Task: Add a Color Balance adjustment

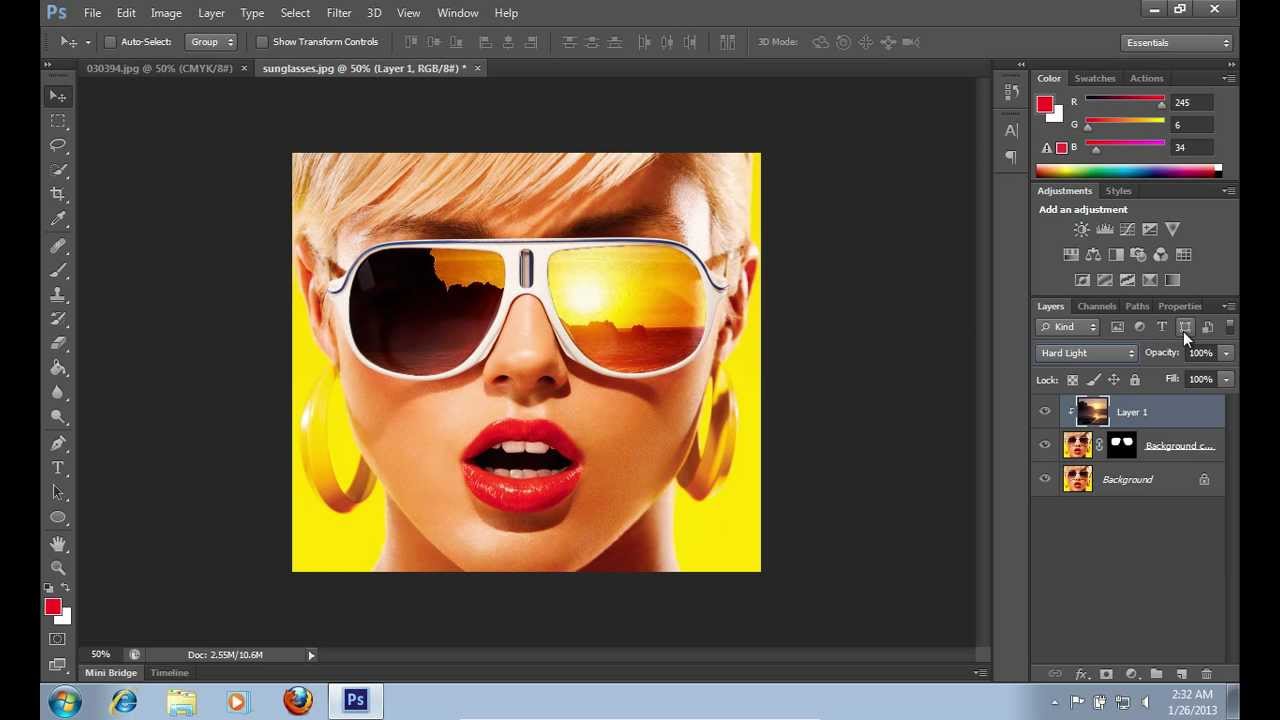Action: (x=1093, y=255)
